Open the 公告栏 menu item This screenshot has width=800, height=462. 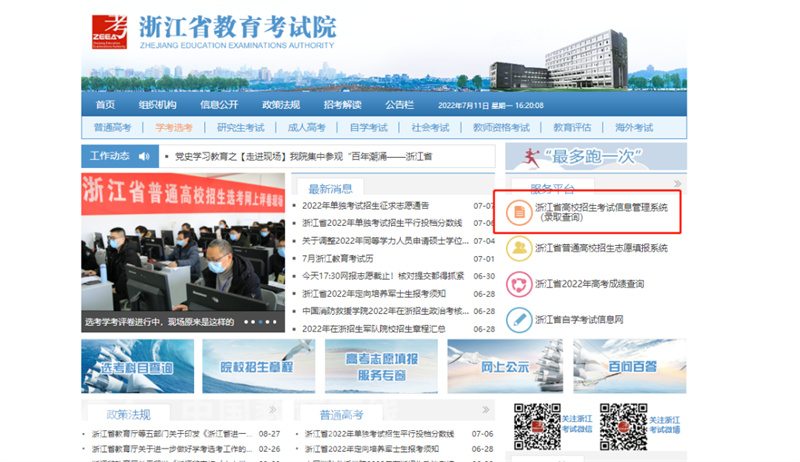point(399,105)
